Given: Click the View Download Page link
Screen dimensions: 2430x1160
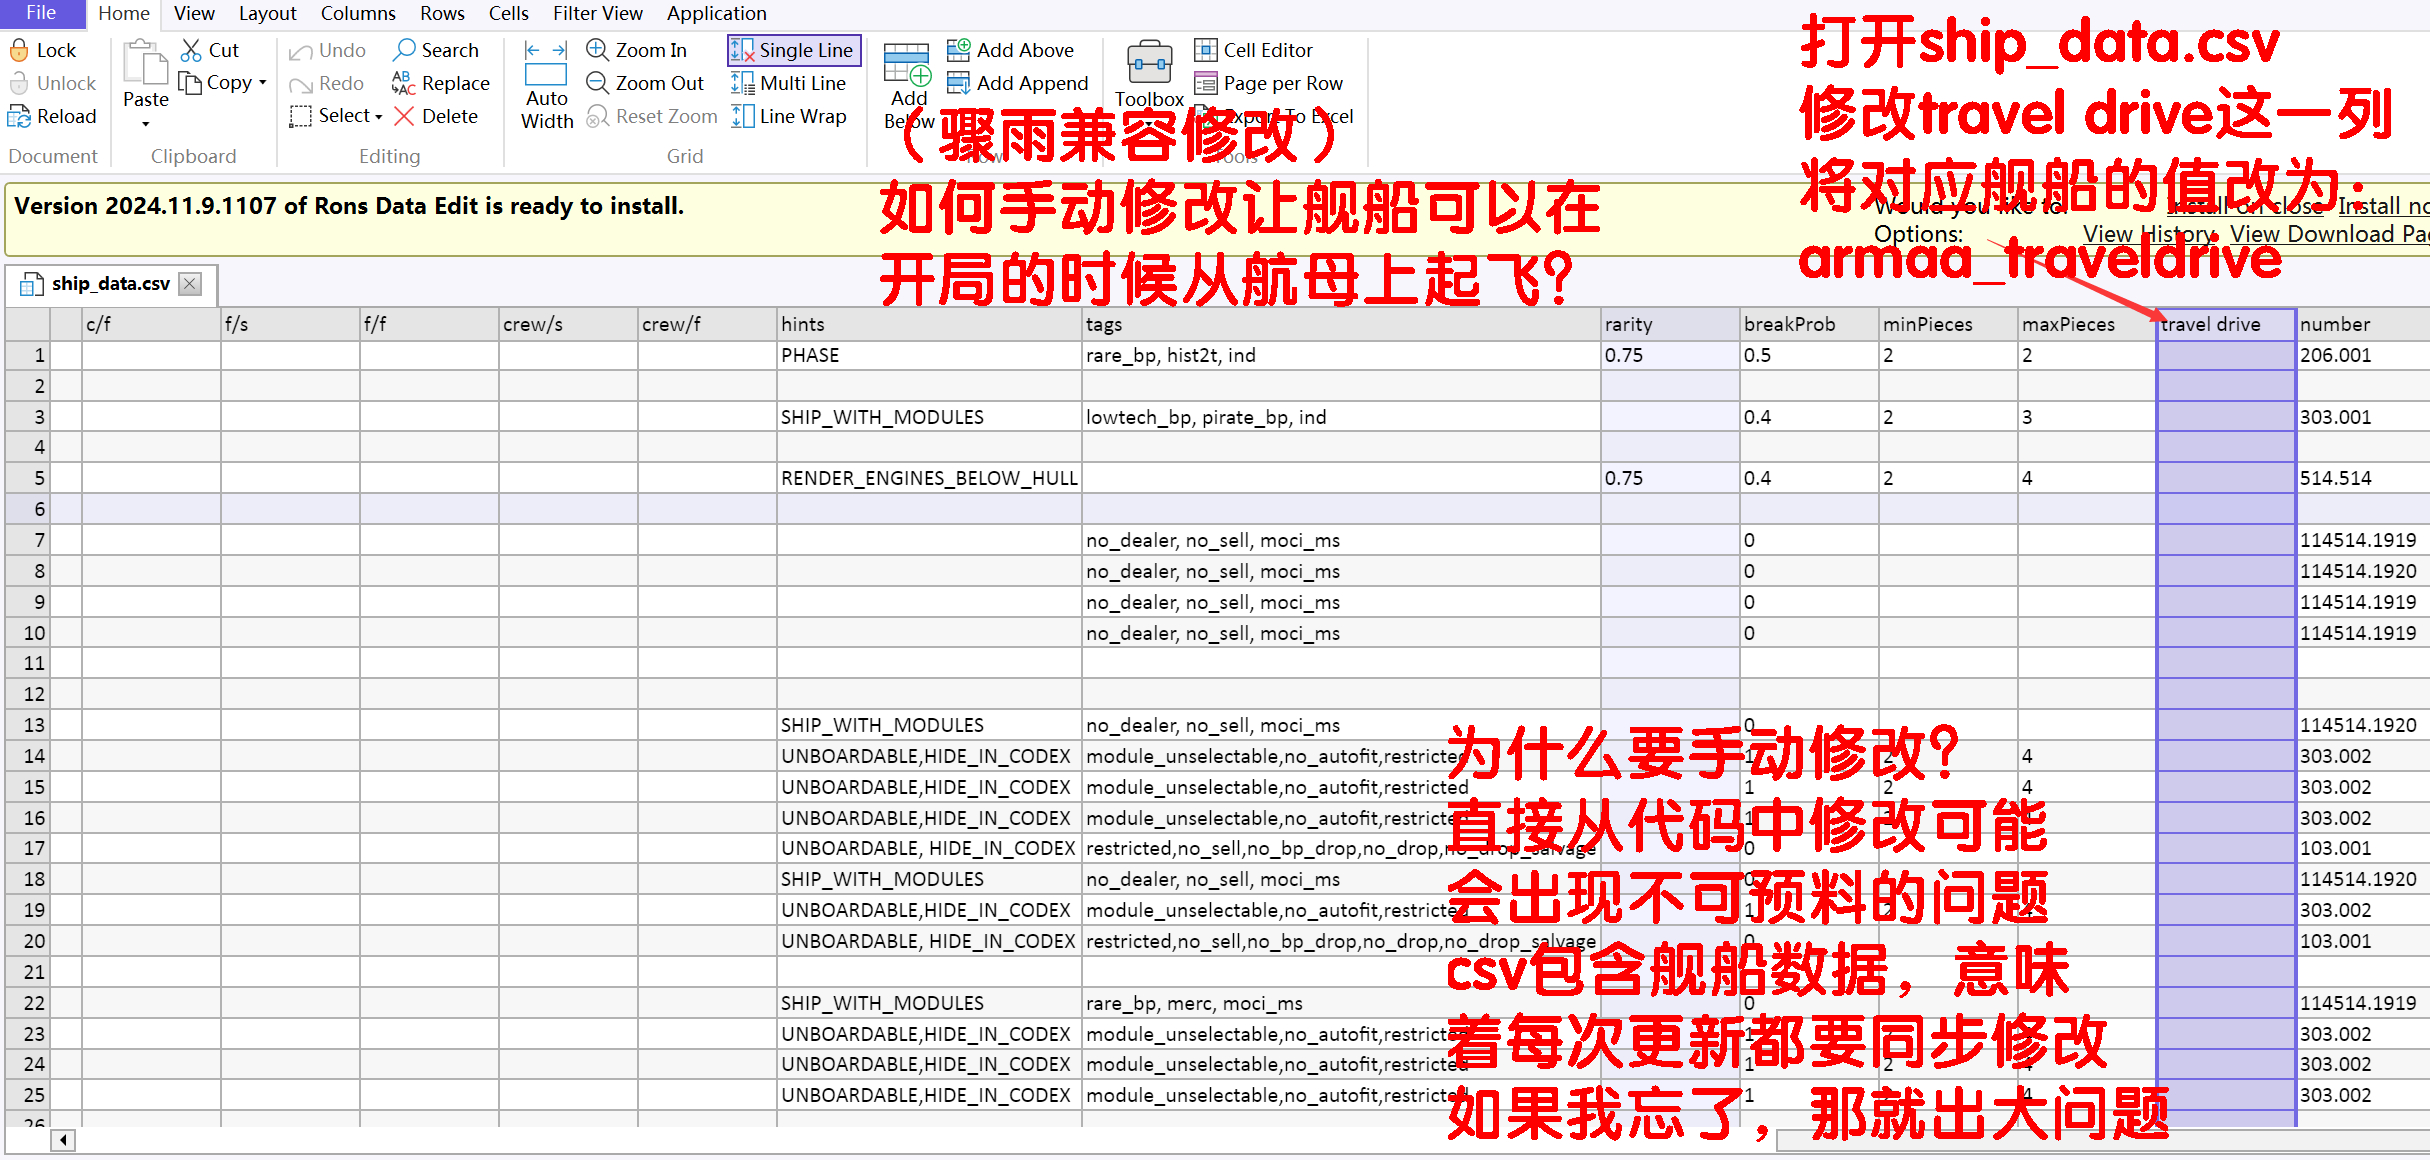Looking at the screenshot, I should click(x=2330, y=234).
